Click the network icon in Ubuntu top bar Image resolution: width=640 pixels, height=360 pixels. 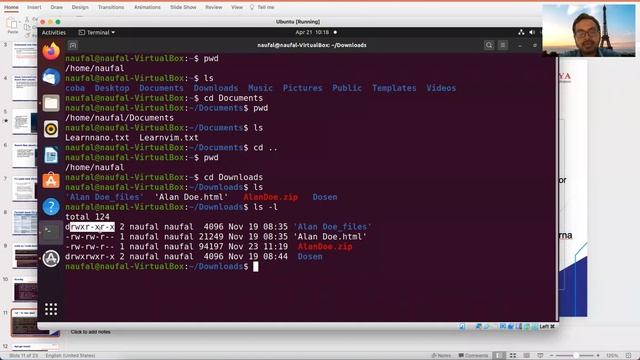(521, 32)
